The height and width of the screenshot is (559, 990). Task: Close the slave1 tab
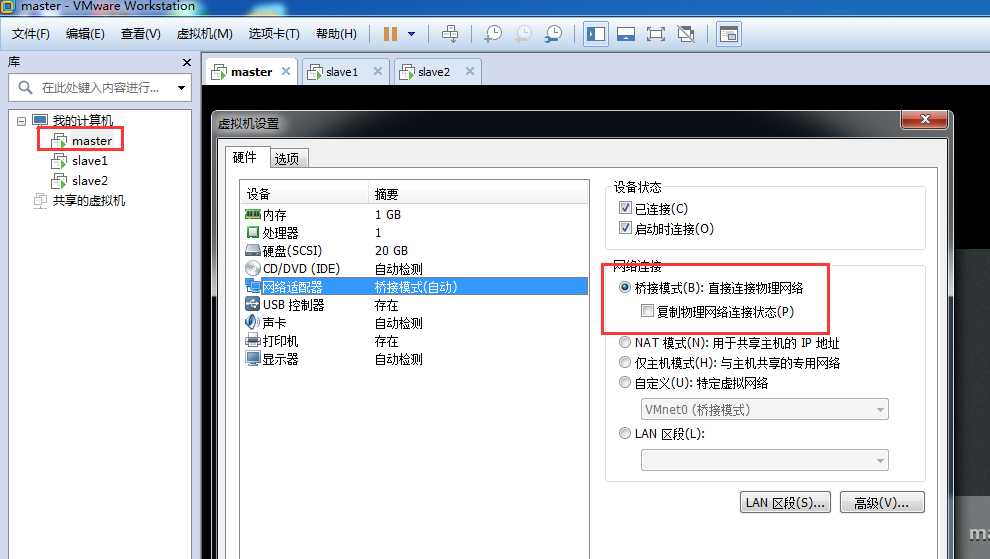378,71
